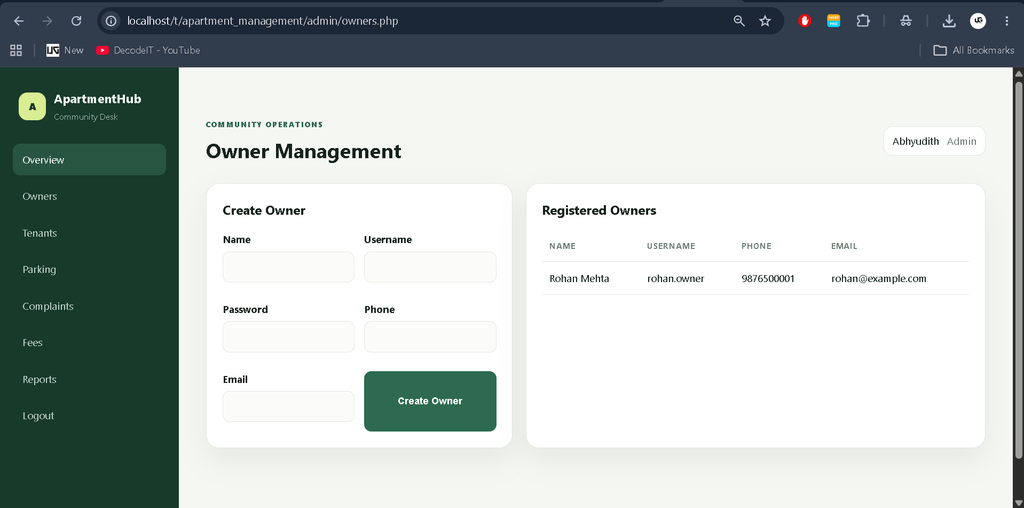This screenshot has width=1024, height=508.
Task: Click the Owner Management heading
Action: 304,151
